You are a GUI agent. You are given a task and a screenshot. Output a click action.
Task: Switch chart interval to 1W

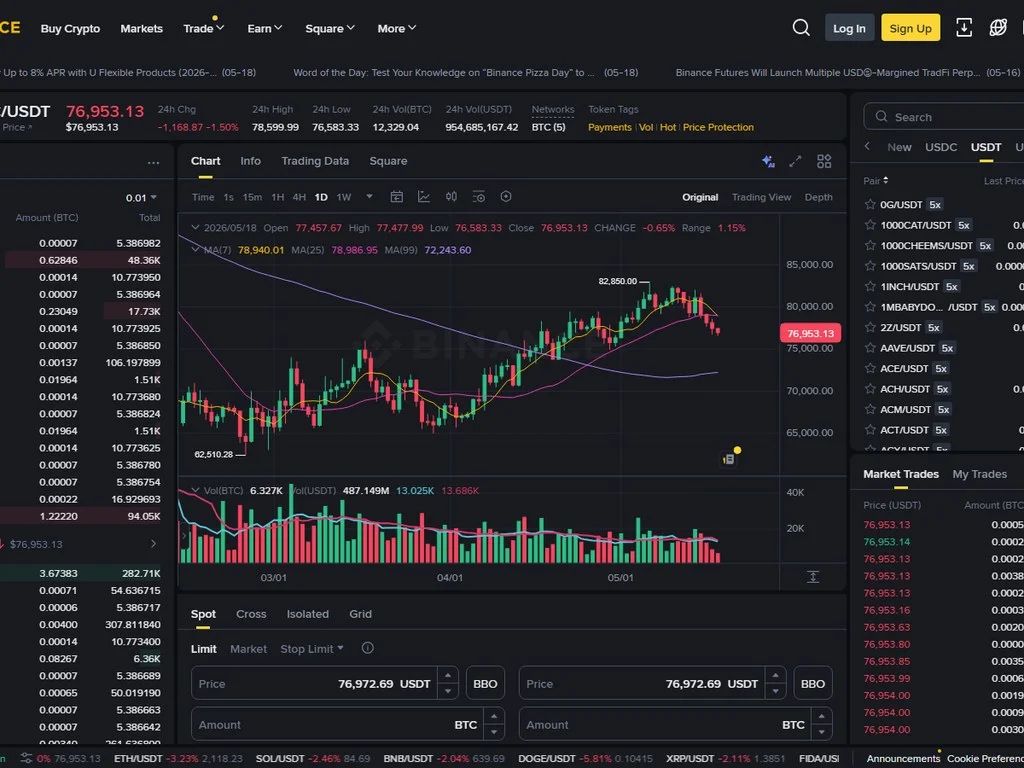[344, 197]
